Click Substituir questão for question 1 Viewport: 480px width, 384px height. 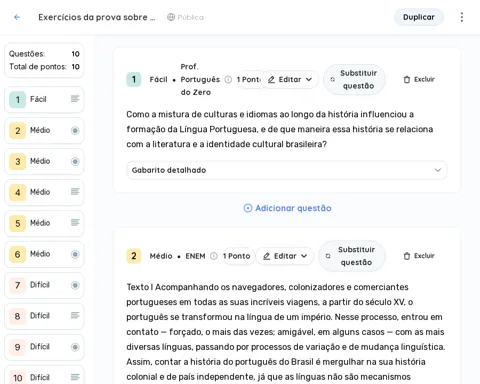pos(354,79)
